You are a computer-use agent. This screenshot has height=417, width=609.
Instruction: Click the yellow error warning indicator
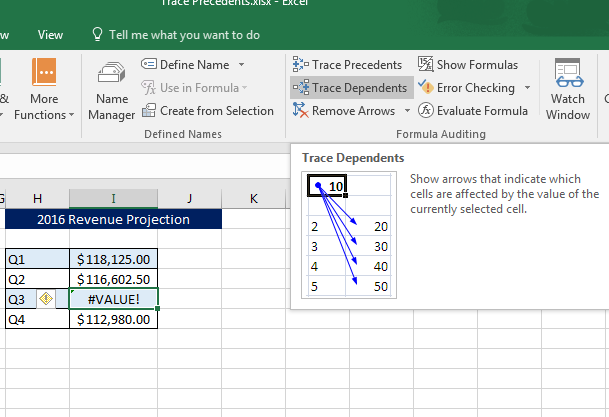tap(45, 299)
